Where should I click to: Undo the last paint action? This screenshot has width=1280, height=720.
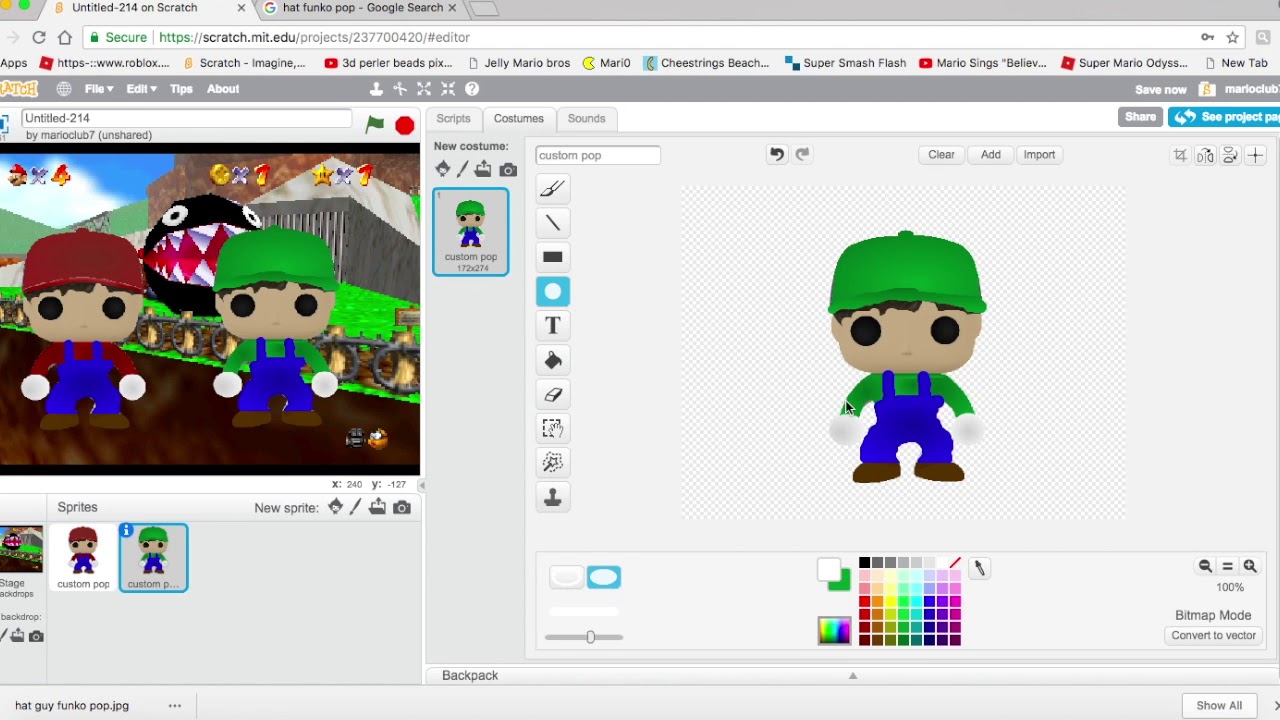[x=776, y=154]
